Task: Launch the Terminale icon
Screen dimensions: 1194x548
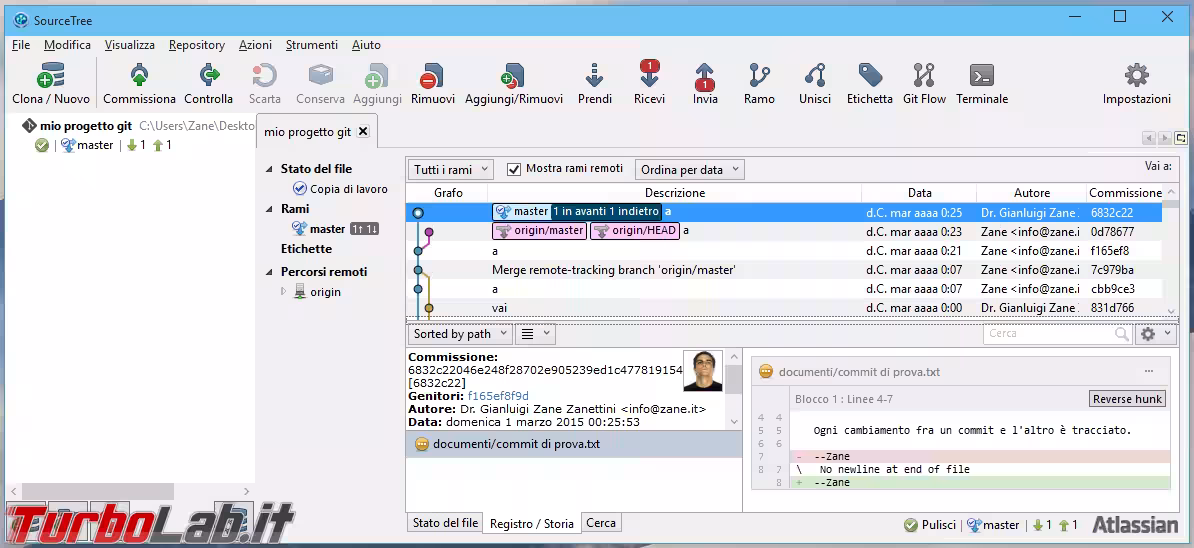Action: (981, 77)
